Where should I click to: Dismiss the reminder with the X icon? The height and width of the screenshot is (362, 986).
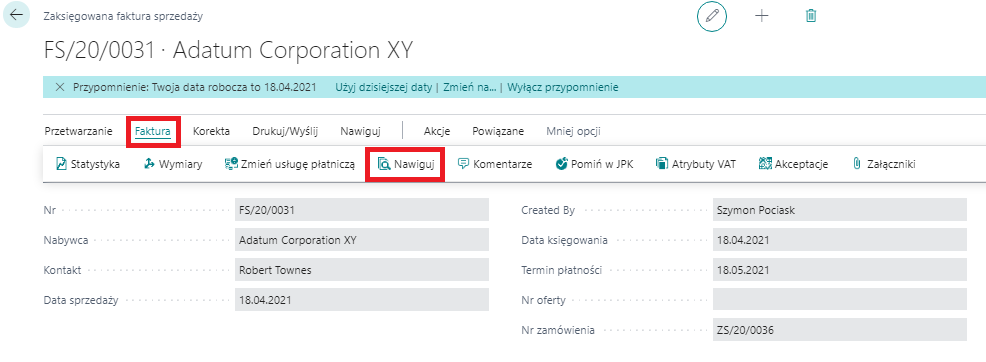(x=60, y=87)
